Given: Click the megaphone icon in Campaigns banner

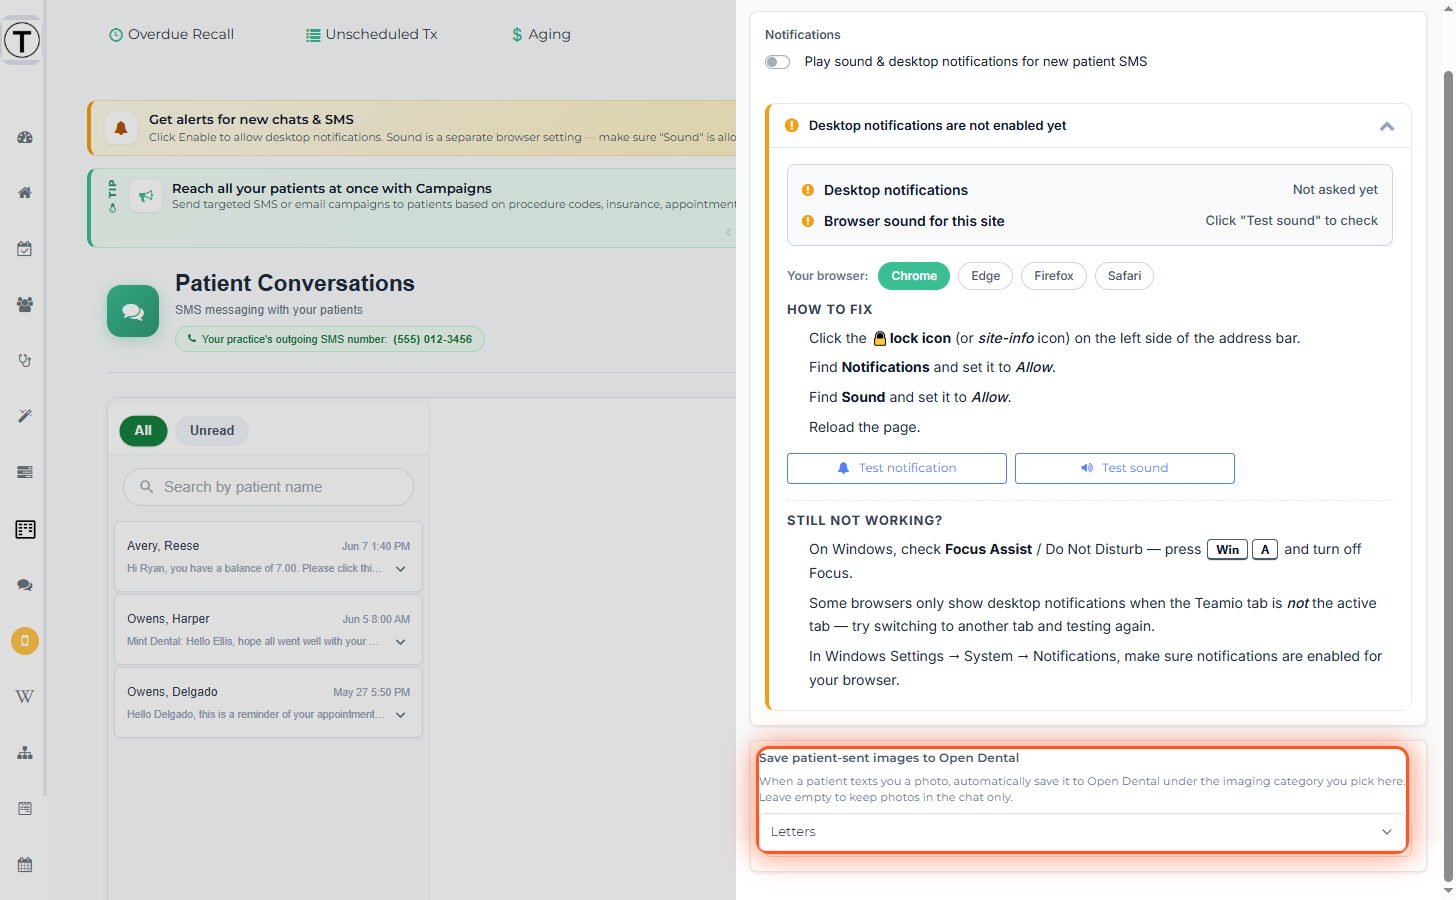Looking at the screenshot, I should click(x=146, y=196).
